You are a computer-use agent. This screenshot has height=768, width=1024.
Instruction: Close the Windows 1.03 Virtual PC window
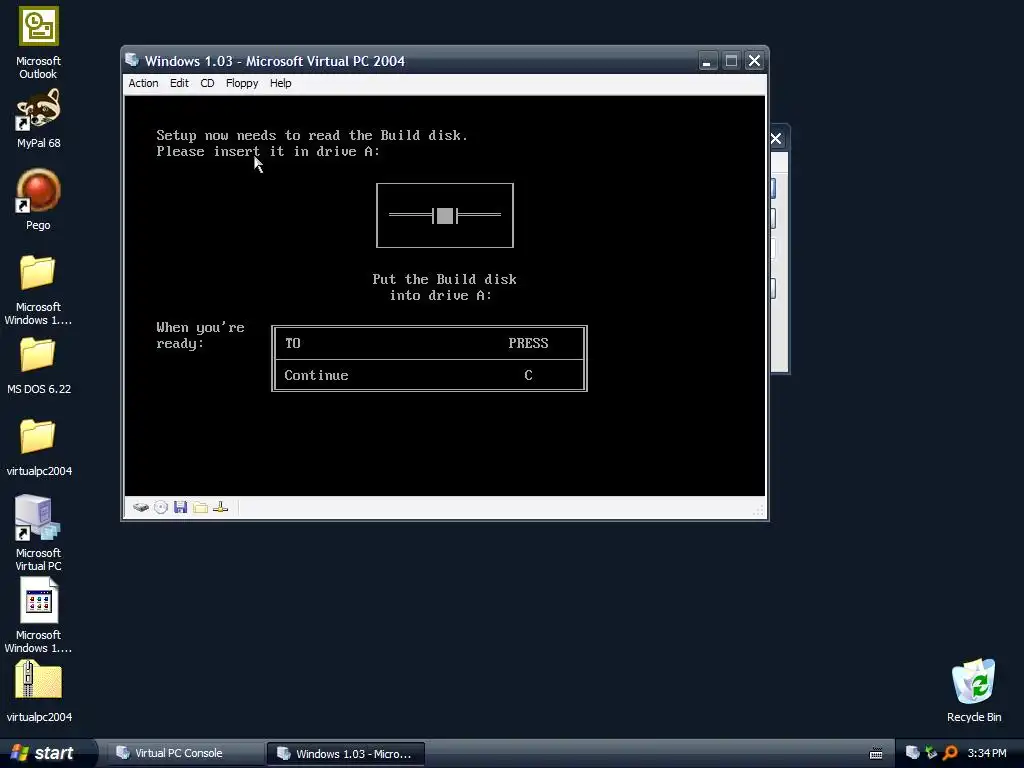tap(754, 61)
